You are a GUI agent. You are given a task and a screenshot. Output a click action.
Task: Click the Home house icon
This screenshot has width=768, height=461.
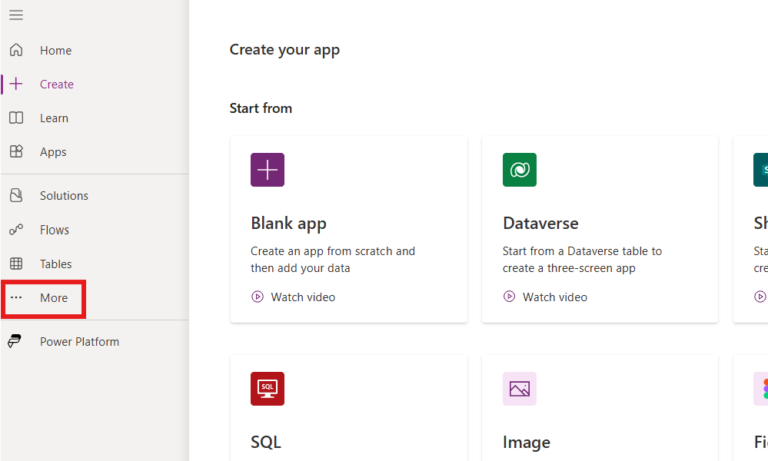point(16,50)
